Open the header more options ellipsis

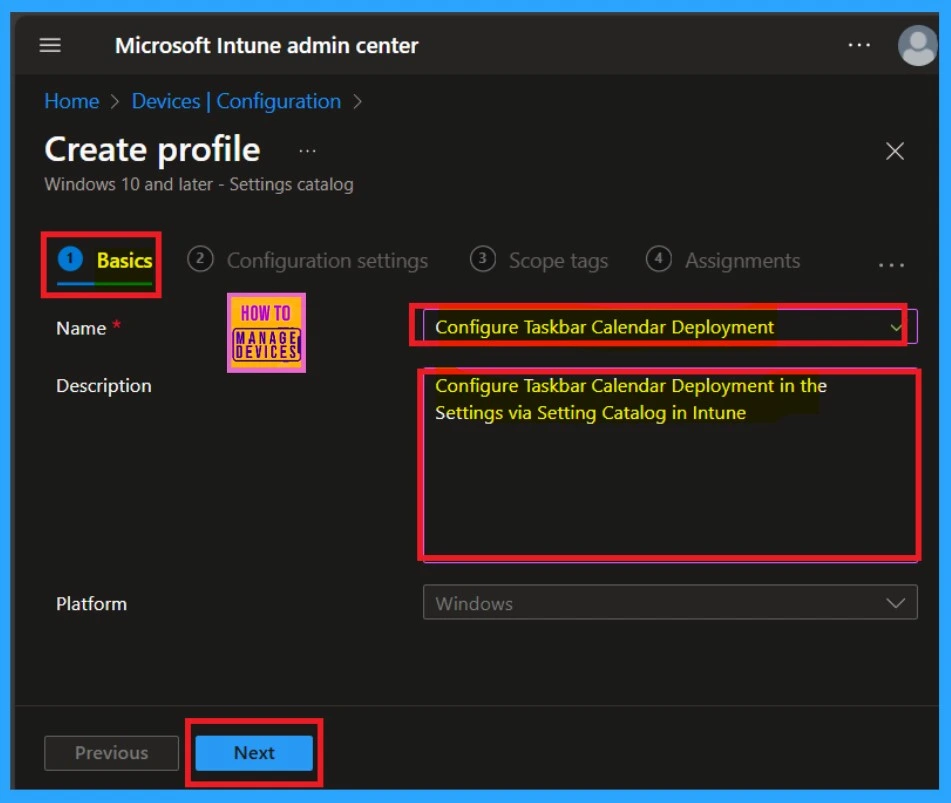coord(859,45)
